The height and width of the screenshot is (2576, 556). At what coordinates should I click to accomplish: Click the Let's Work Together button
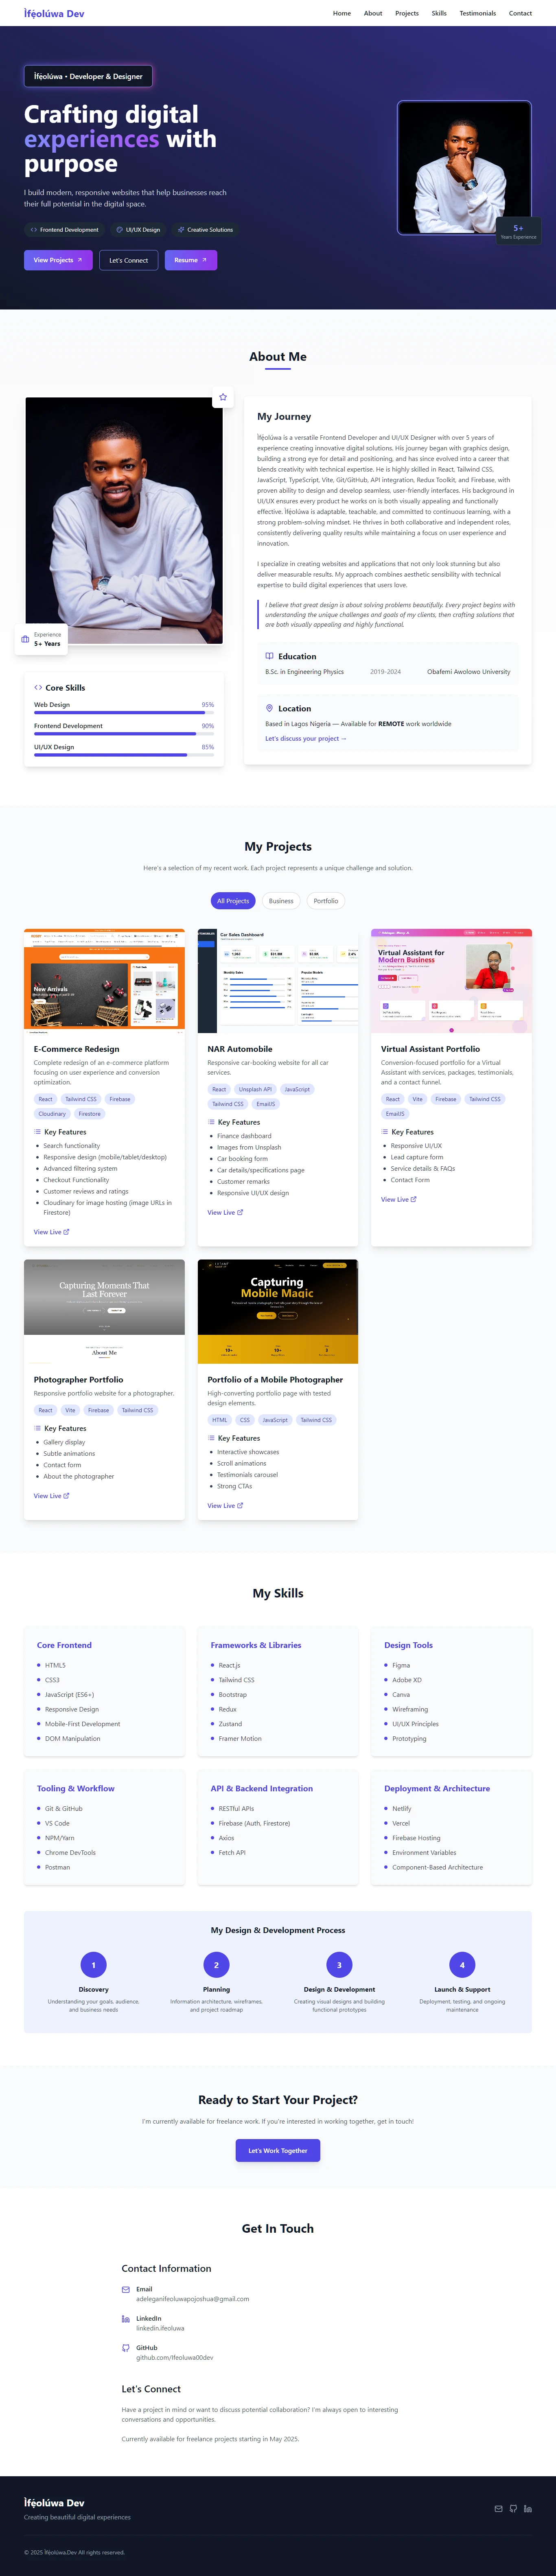(278, 2150)
